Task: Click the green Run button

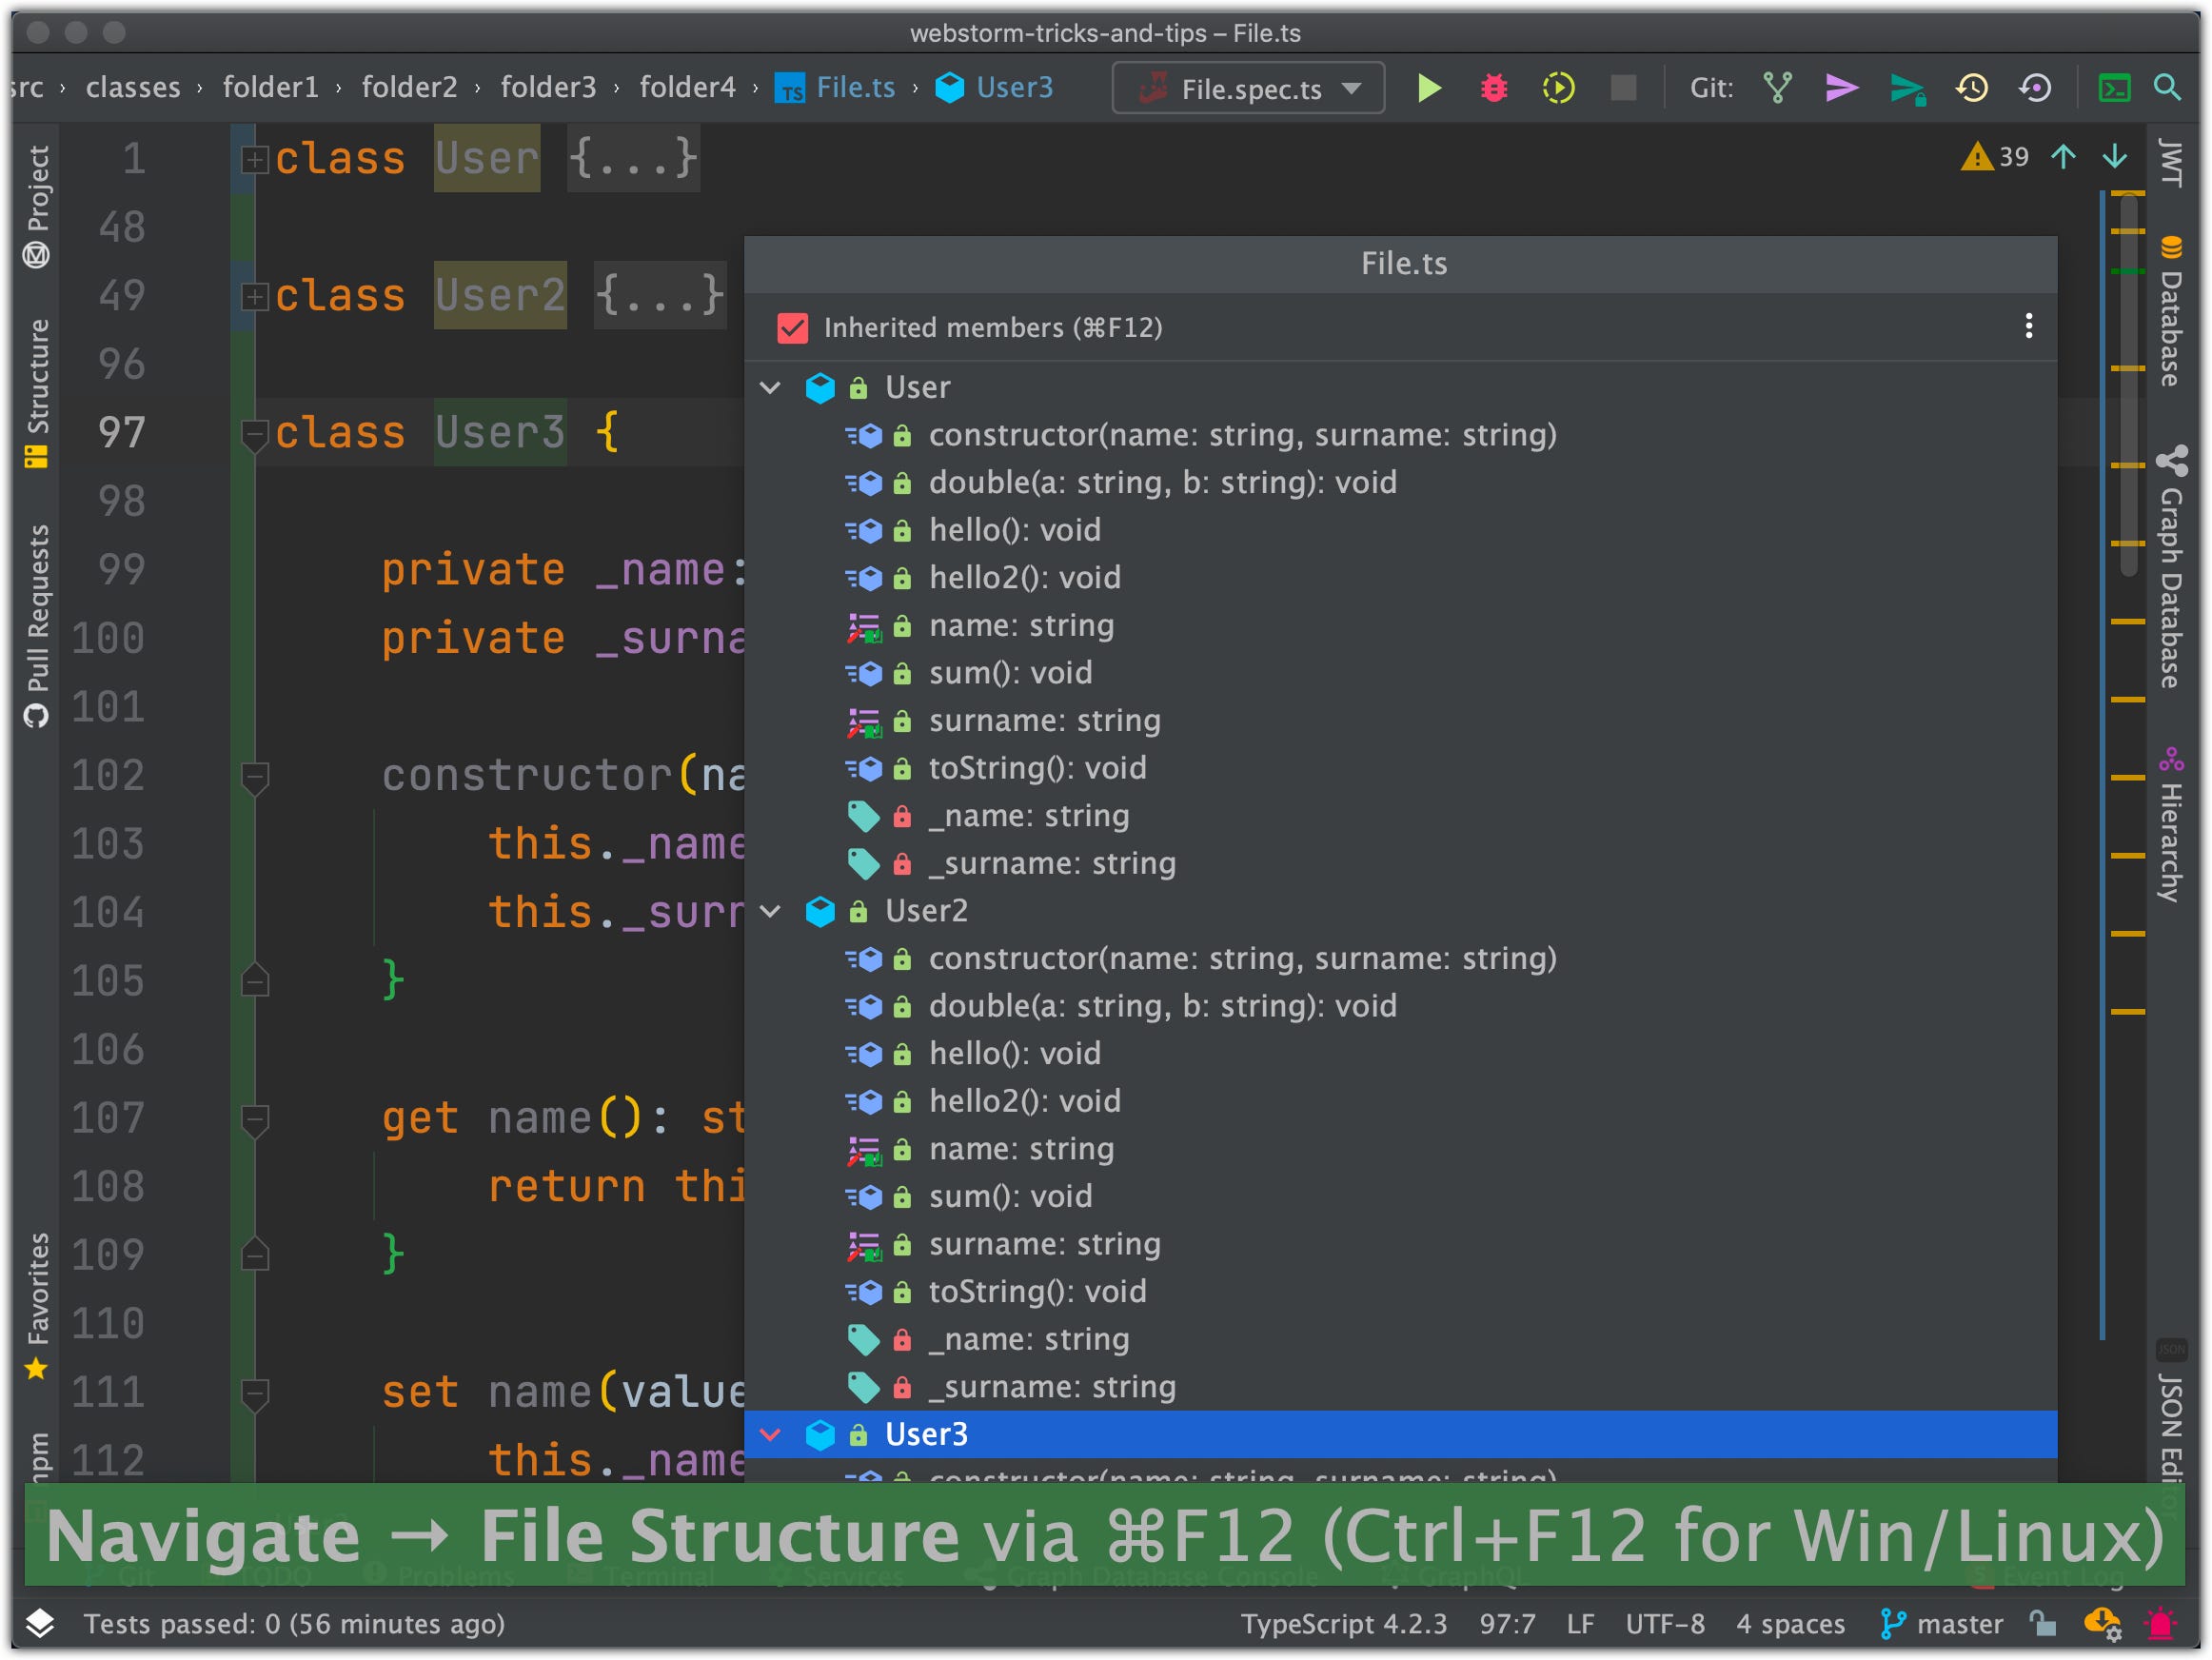Action: coord(1429,88)
